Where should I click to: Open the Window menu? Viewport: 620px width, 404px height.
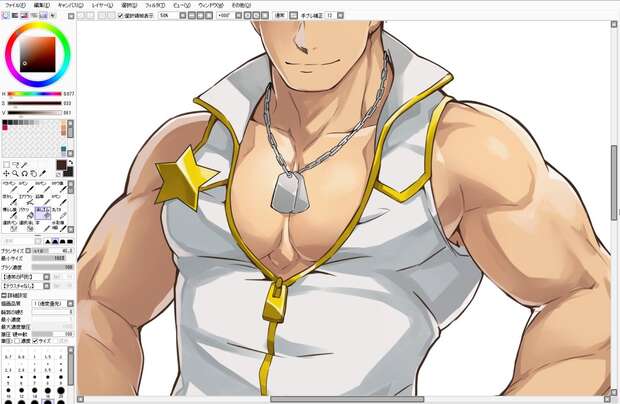click(211, 6)
